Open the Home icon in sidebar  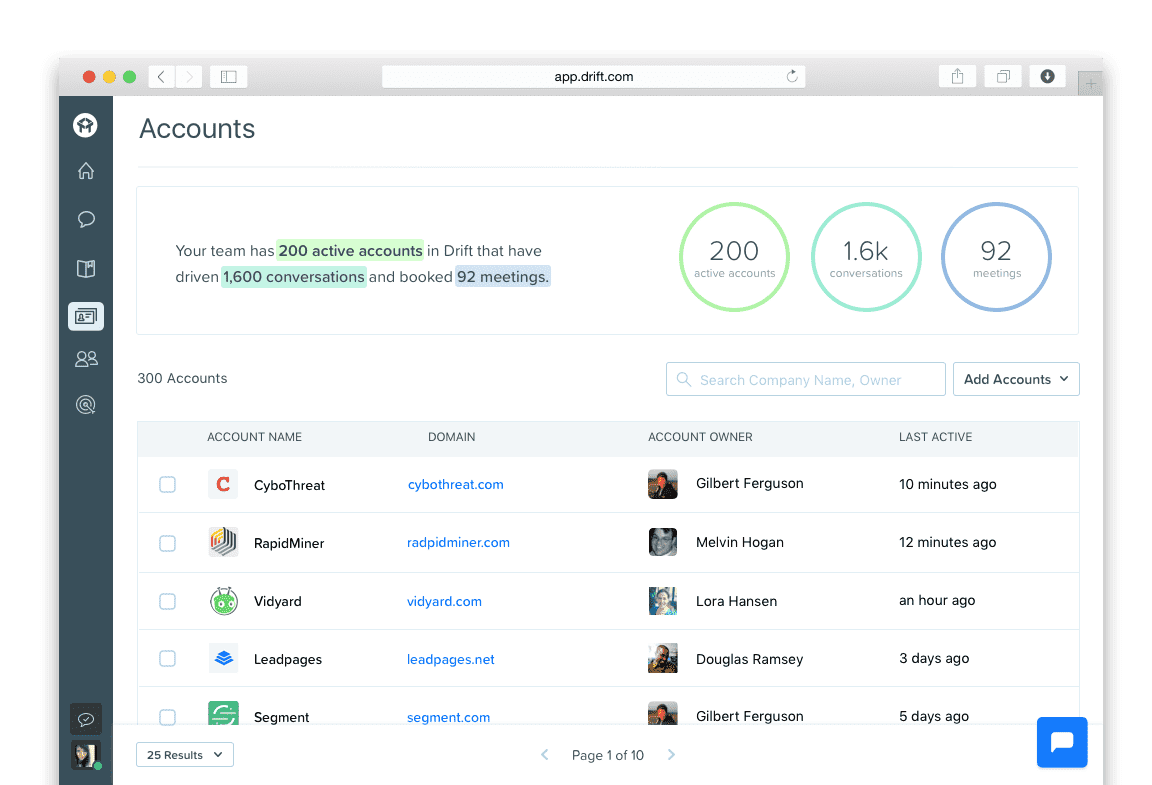tap(86, 171)
